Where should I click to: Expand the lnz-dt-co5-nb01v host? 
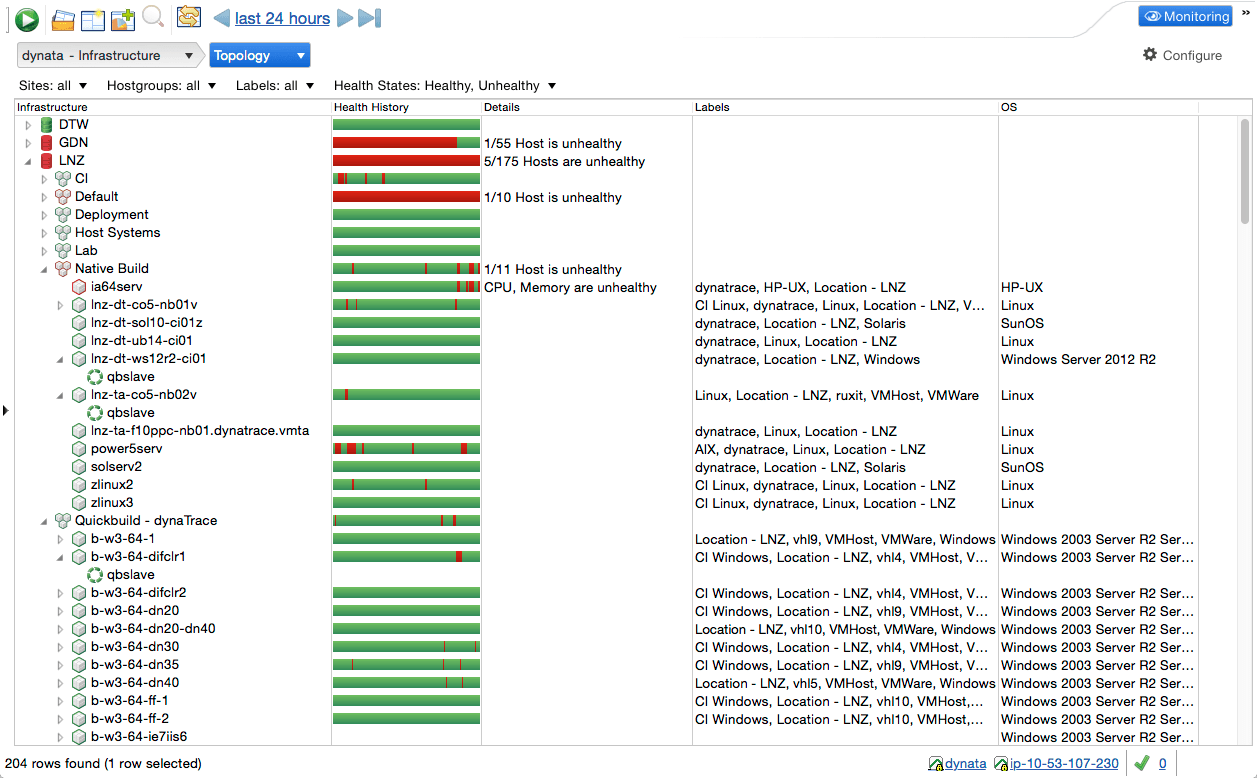pos(60,305)
